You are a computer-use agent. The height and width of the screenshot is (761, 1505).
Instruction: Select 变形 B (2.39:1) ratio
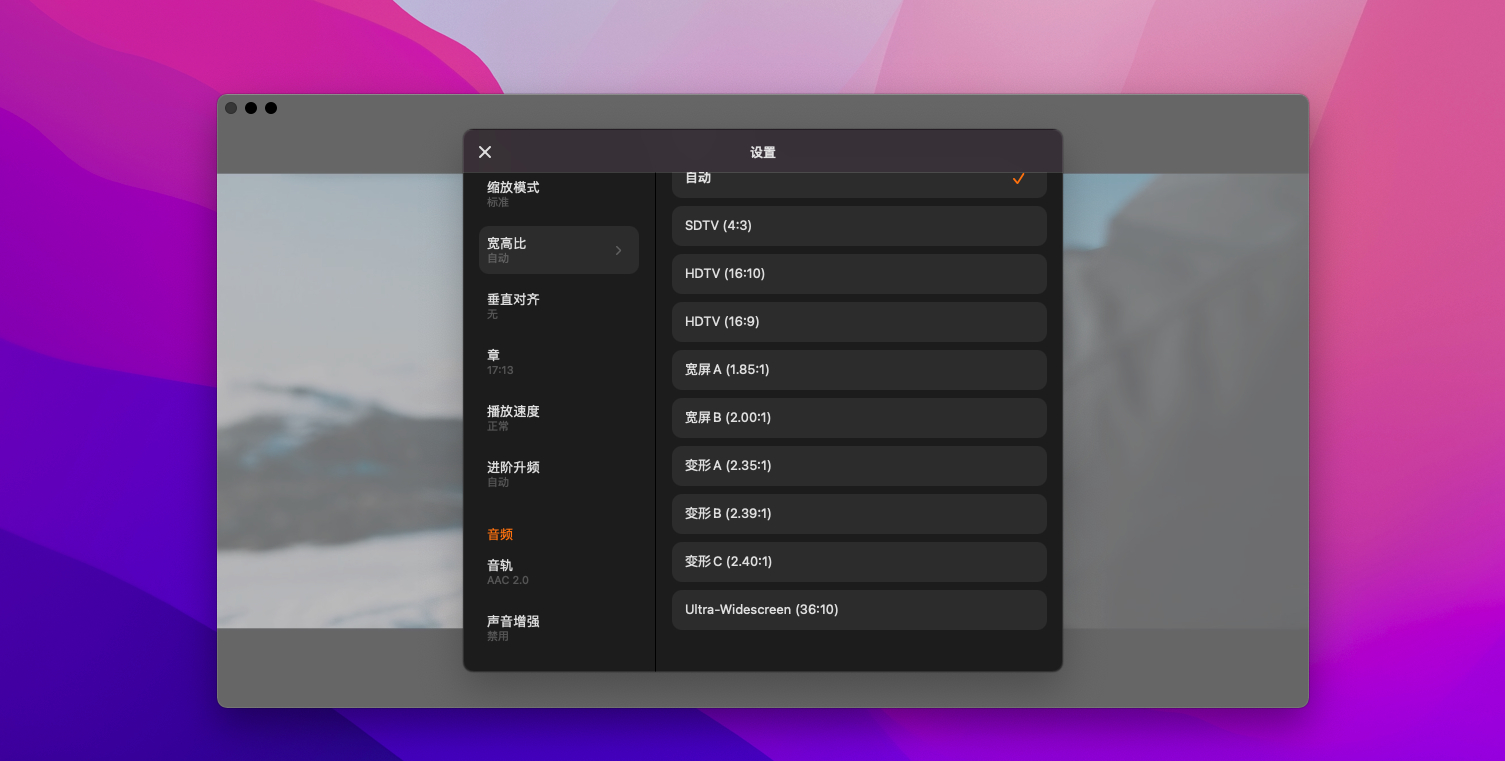point(858,514)
